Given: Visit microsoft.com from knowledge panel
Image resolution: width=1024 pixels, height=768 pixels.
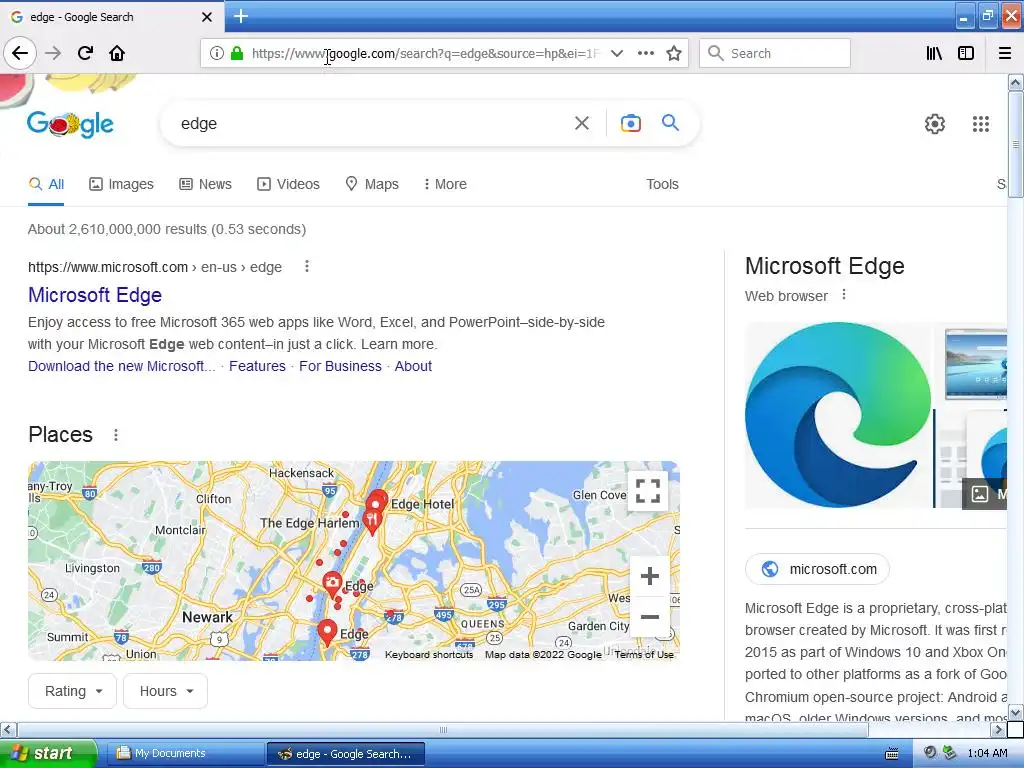Looking at the screenshot, I should (x=818, y=569).
